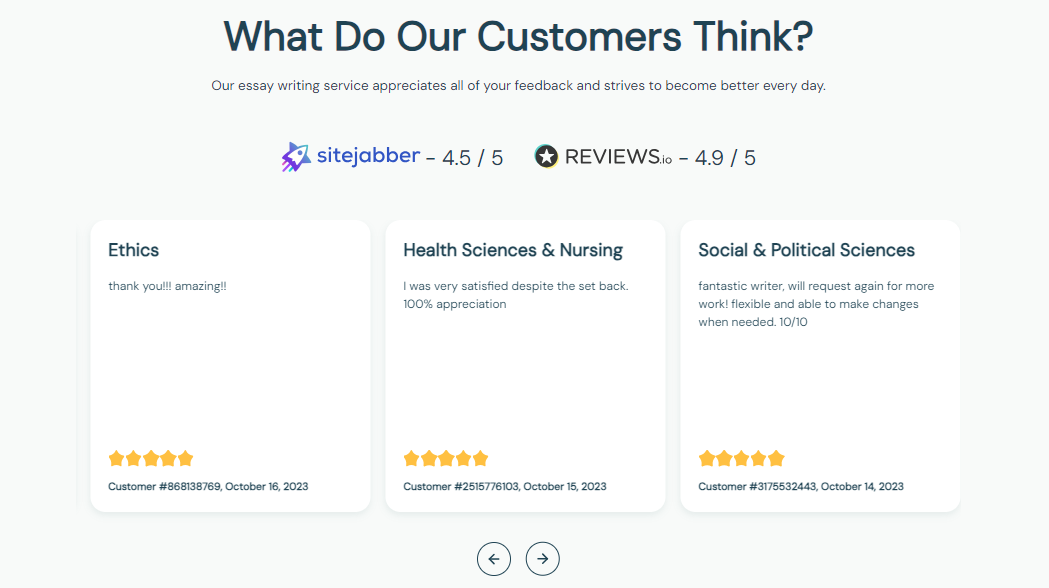Click the next review arrow button

coord(542,558)
